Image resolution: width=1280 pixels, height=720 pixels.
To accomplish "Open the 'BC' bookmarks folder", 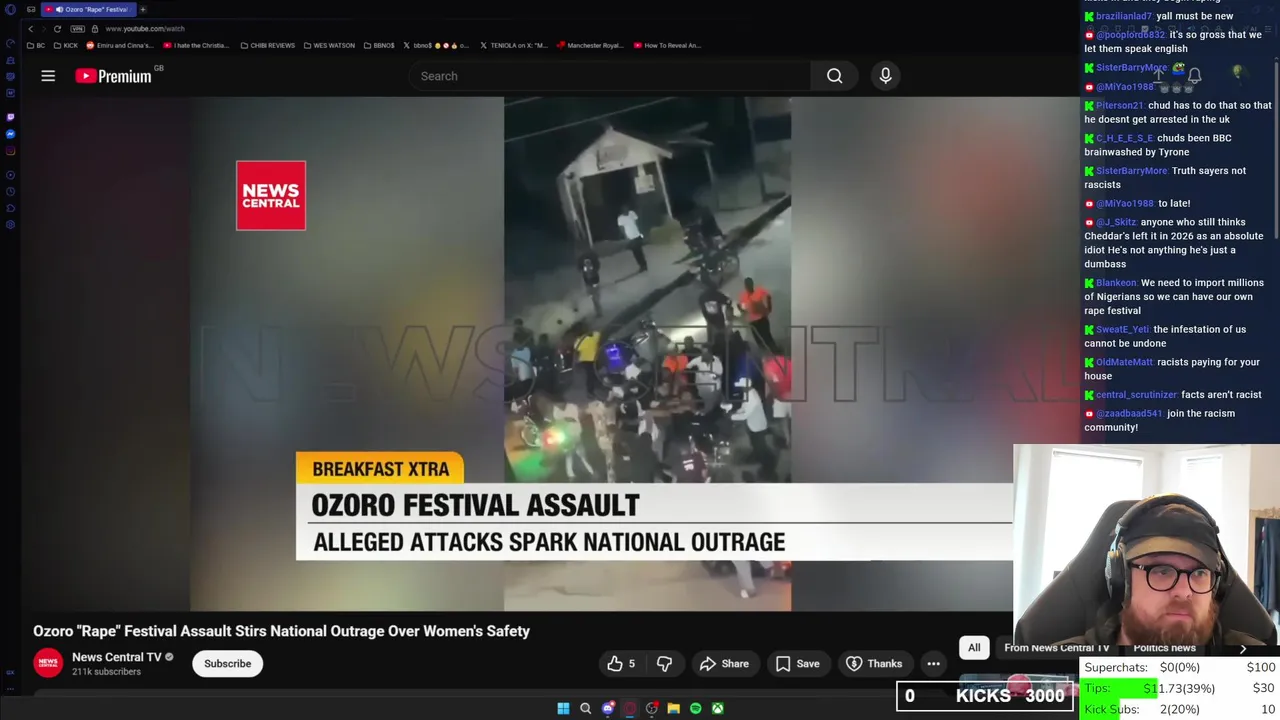I will click(36, 45).
